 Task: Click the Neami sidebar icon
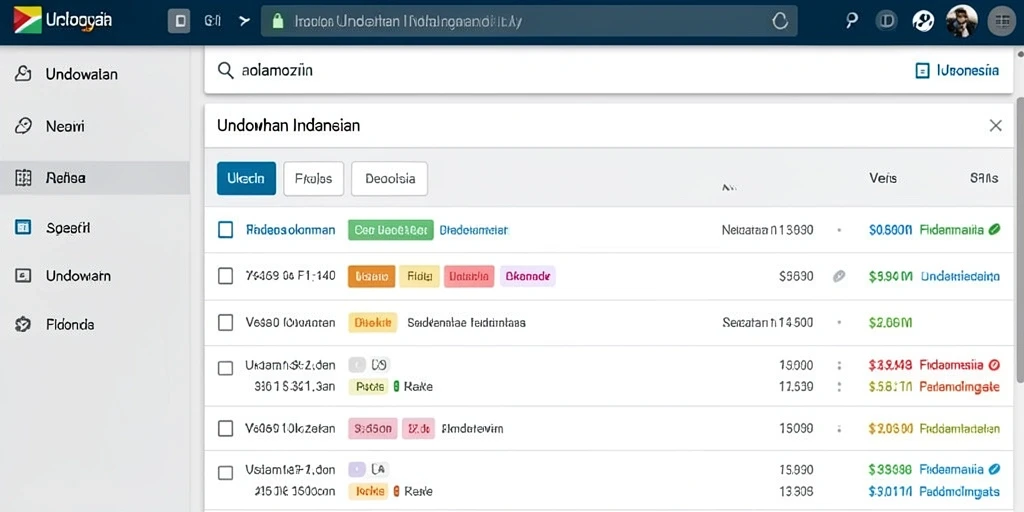[23, 126]
